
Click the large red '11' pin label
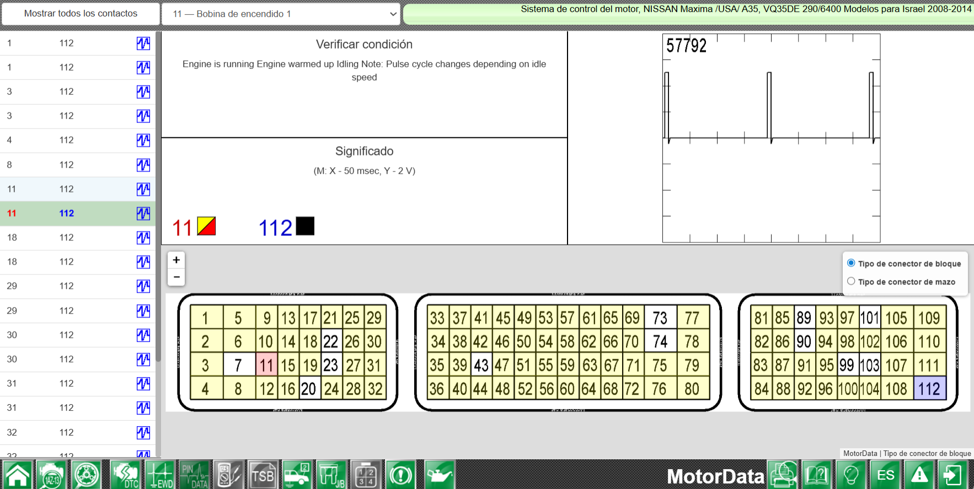(182, 228)
